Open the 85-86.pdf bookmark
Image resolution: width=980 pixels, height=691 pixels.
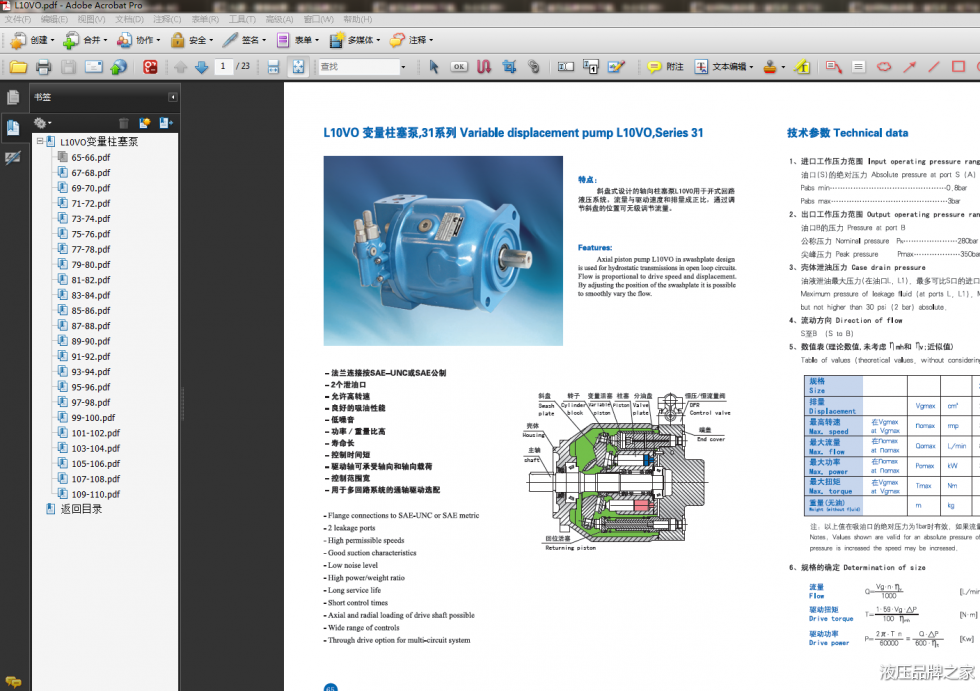tap(90, 311)
